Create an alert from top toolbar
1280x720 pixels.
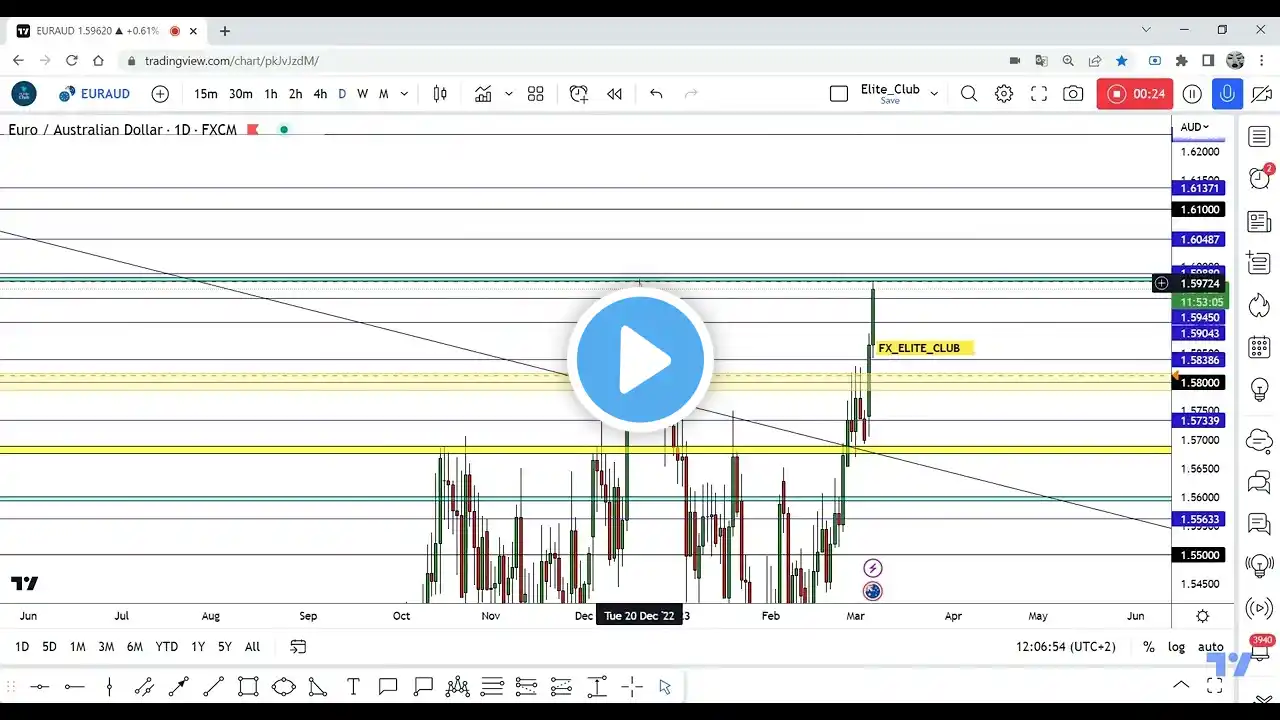tap(579, 94)
